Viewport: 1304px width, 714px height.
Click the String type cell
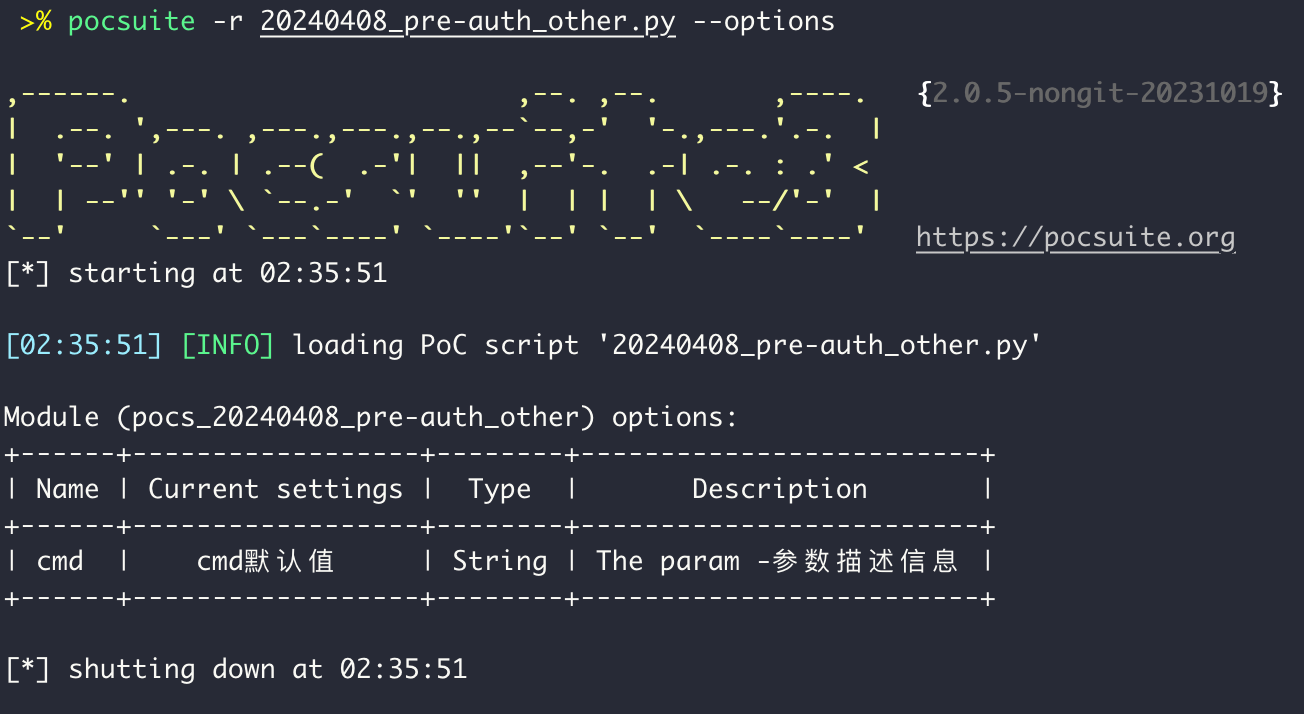point(499,561)
